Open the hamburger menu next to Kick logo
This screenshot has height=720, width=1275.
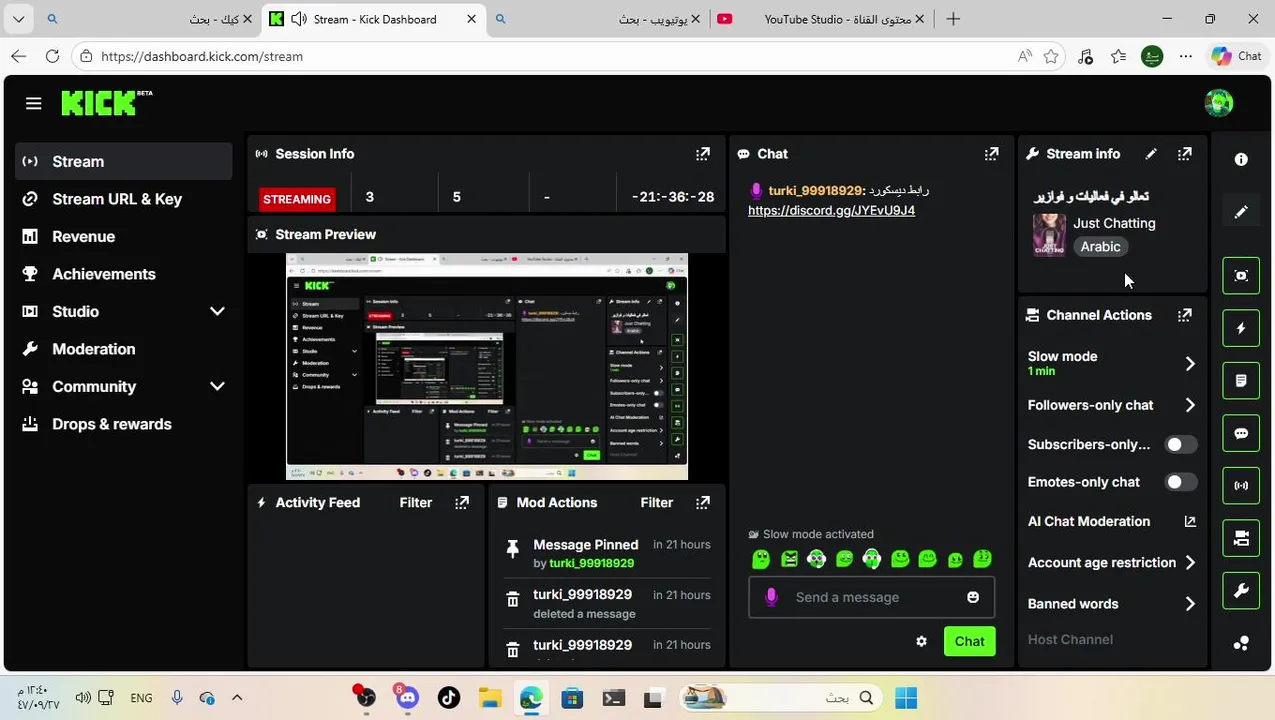click(x=33, y=103)
